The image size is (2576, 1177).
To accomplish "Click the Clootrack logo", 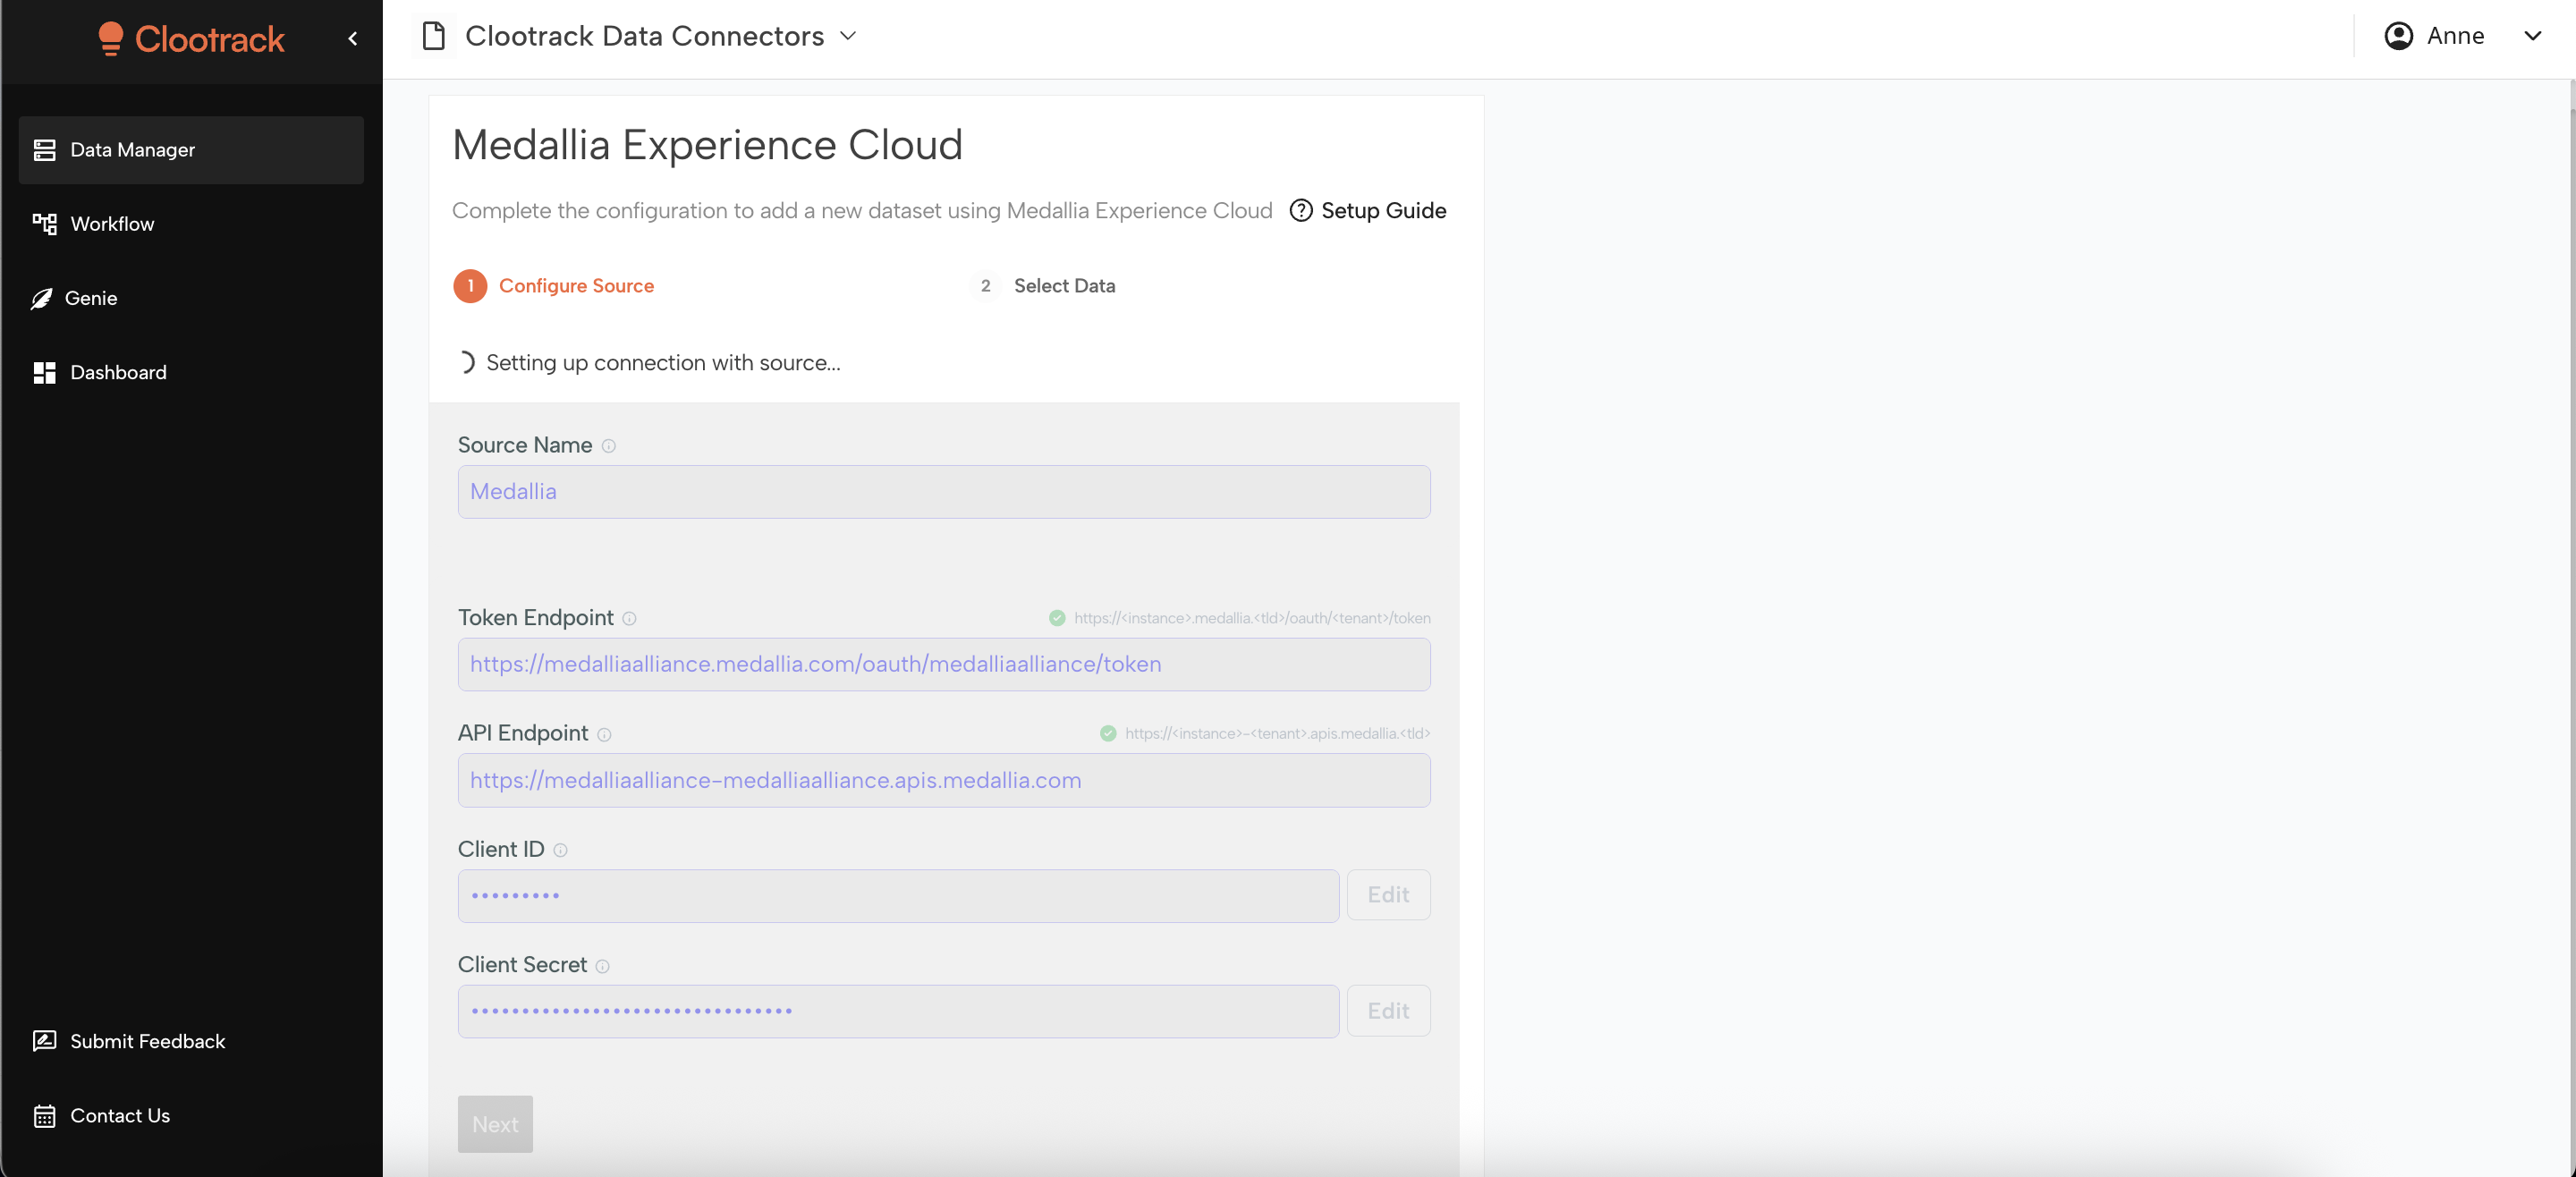I will coord(191,39).
